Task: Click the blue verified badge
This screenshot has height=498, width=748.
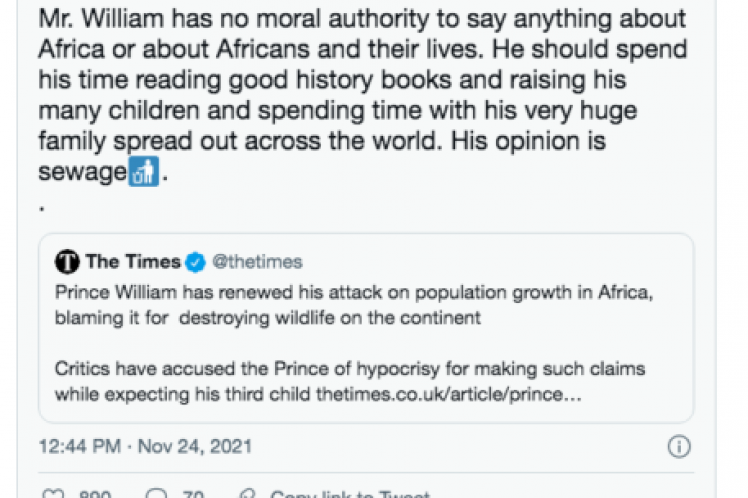Action: (x=196, y=262)
